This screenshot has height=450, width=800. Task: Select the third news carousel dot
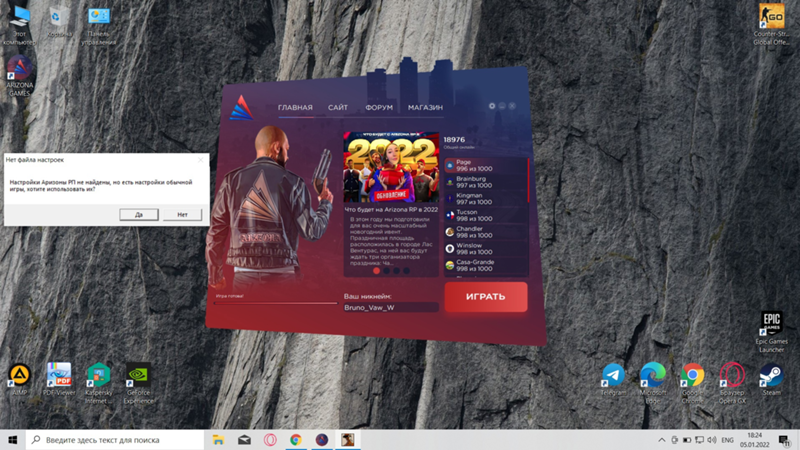pyautogui.click(x=396, y=271)
